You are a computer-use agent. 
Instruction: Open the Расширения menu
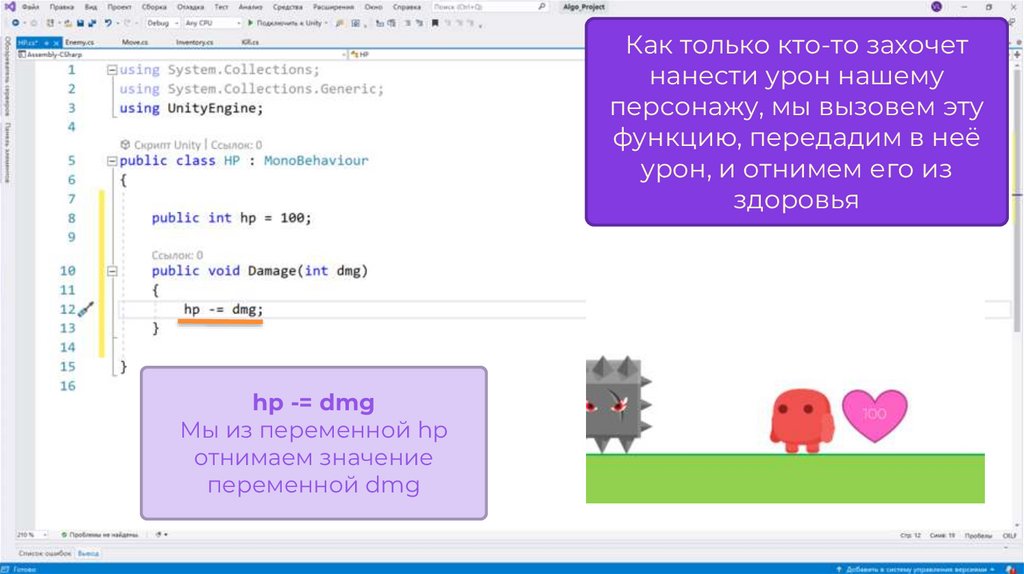tap(333, 7)
